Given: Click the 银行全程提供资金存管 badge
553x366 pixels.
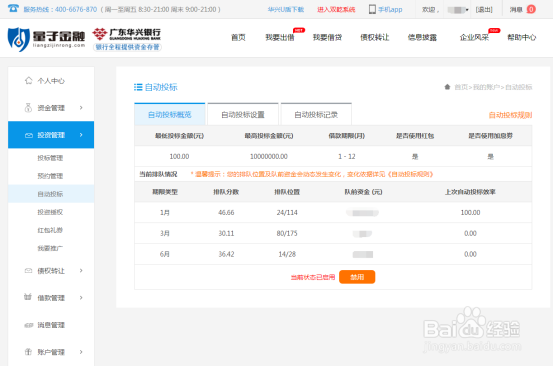Looking at the screenshot, I should tap(127, 47).
